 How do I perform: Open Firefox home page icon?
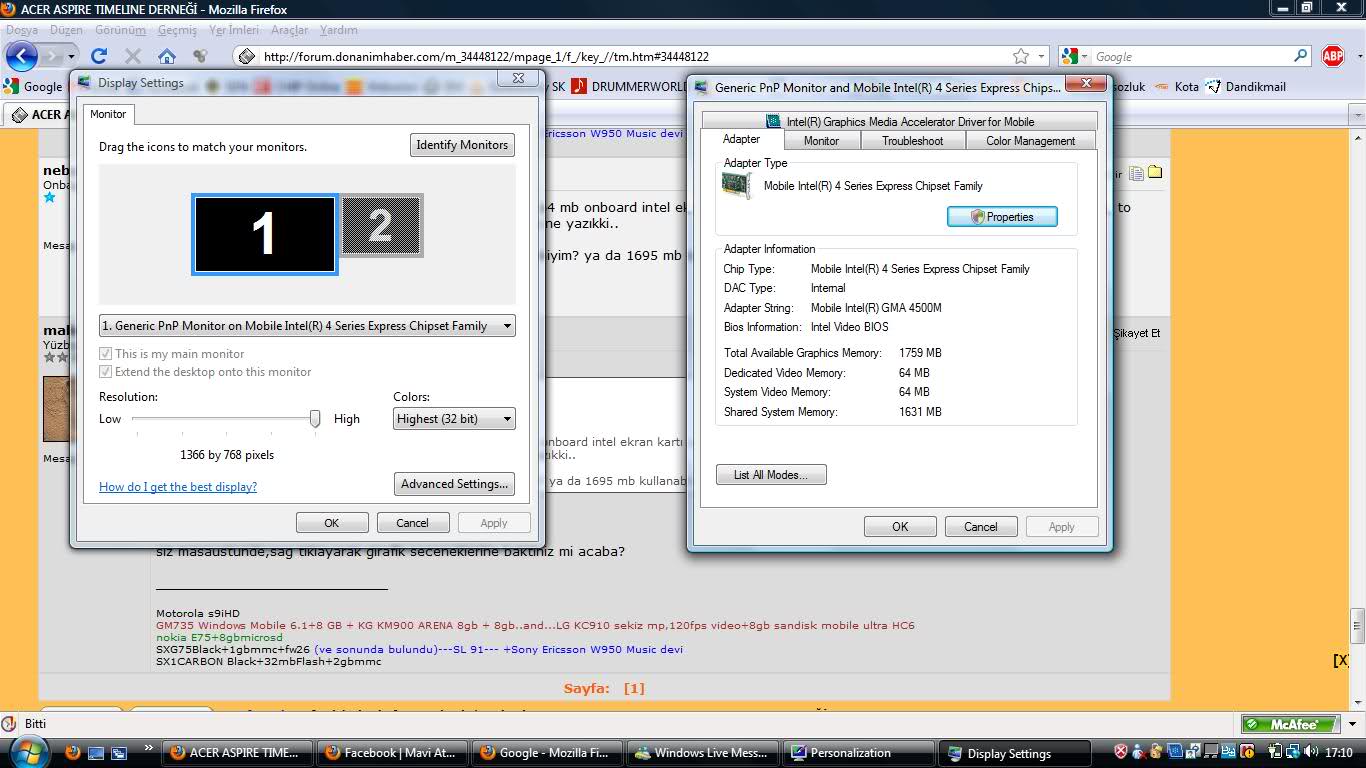[167, 56]
